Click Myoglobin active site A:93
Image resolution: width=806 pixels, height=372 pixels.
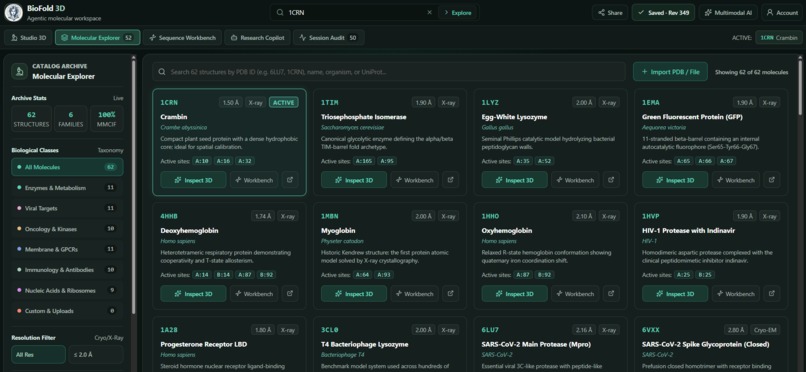tap(384, 275)
